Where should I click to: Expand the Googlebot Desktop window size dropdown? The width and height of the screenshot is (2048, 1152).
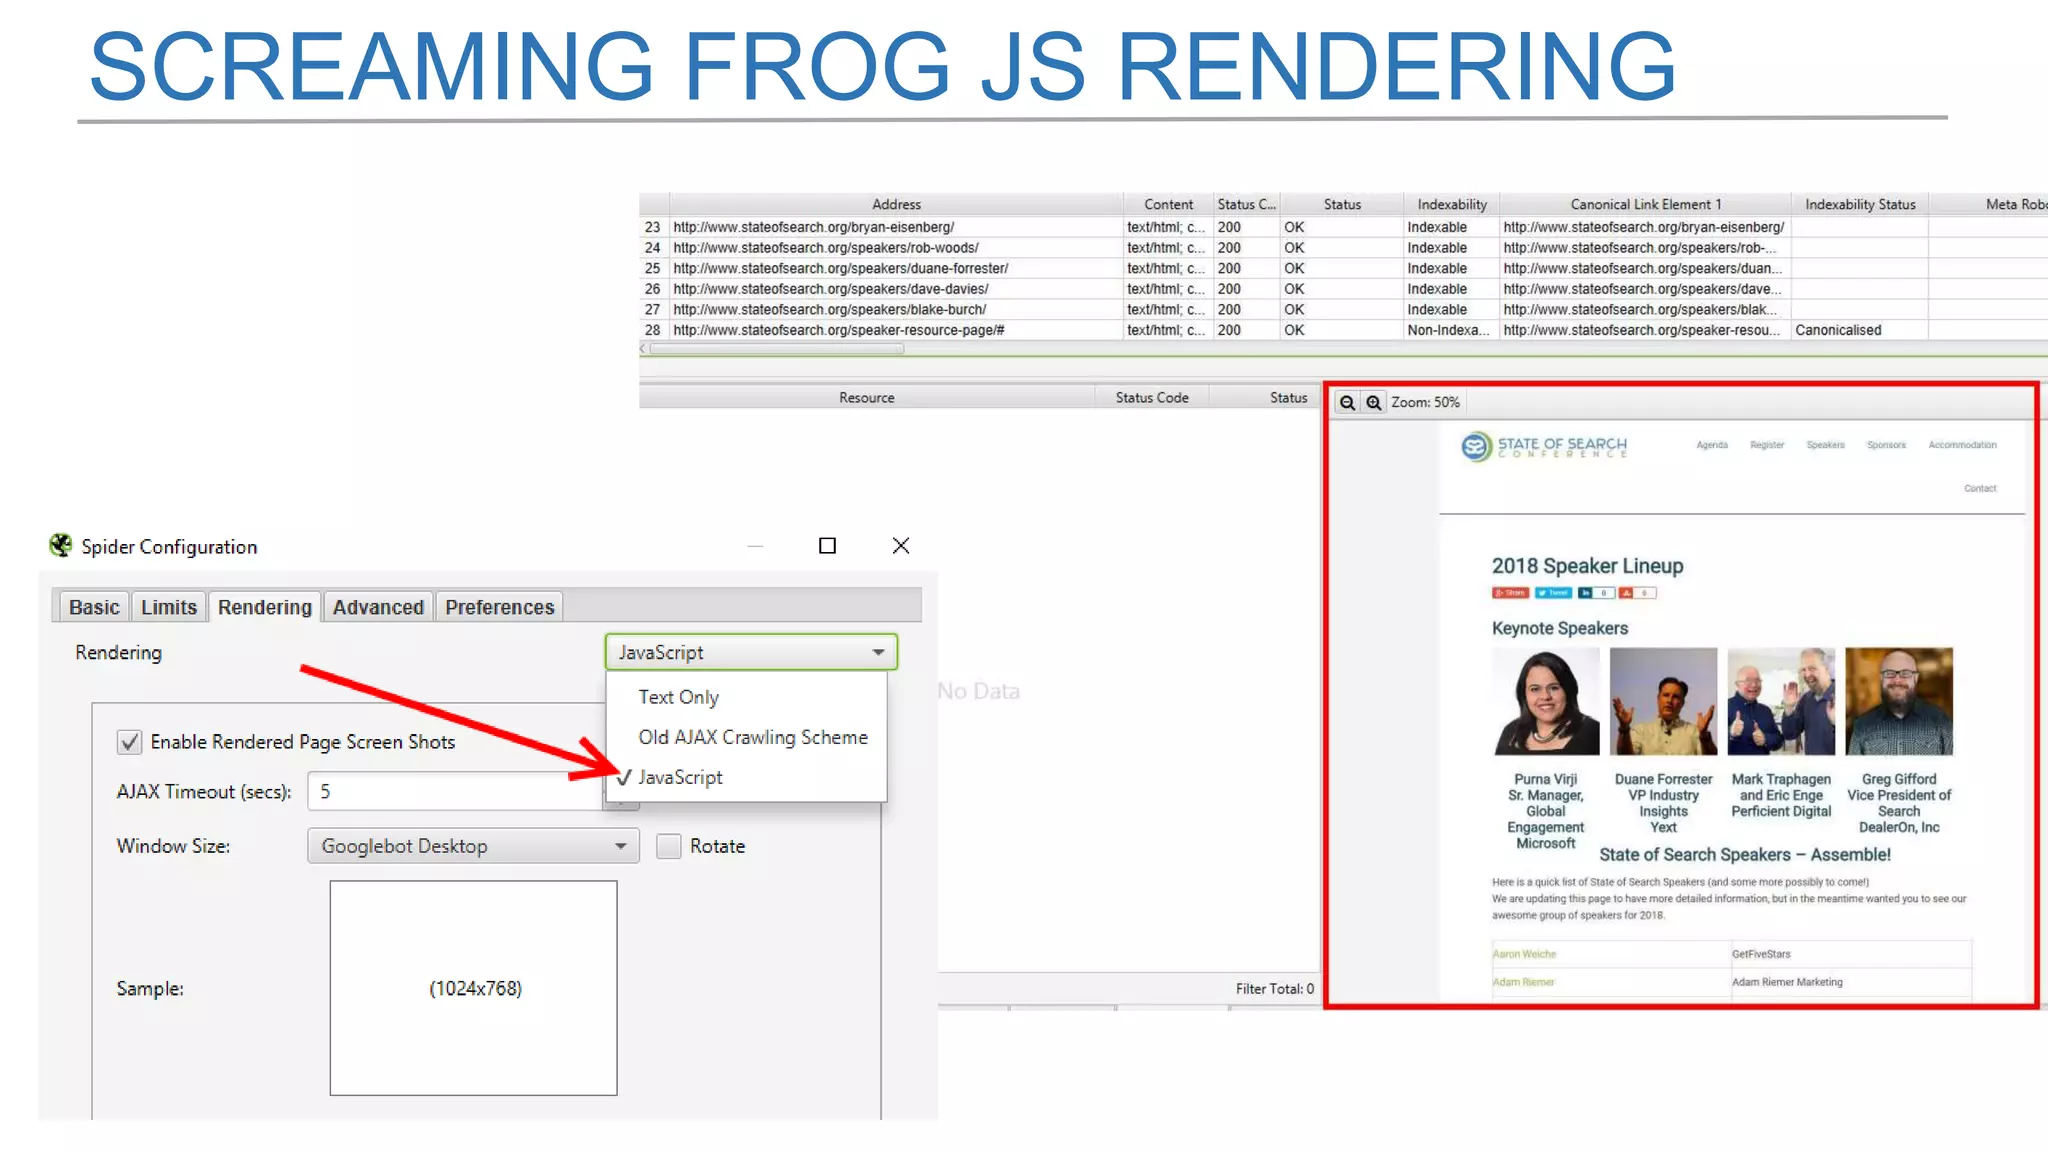(473, 846)
